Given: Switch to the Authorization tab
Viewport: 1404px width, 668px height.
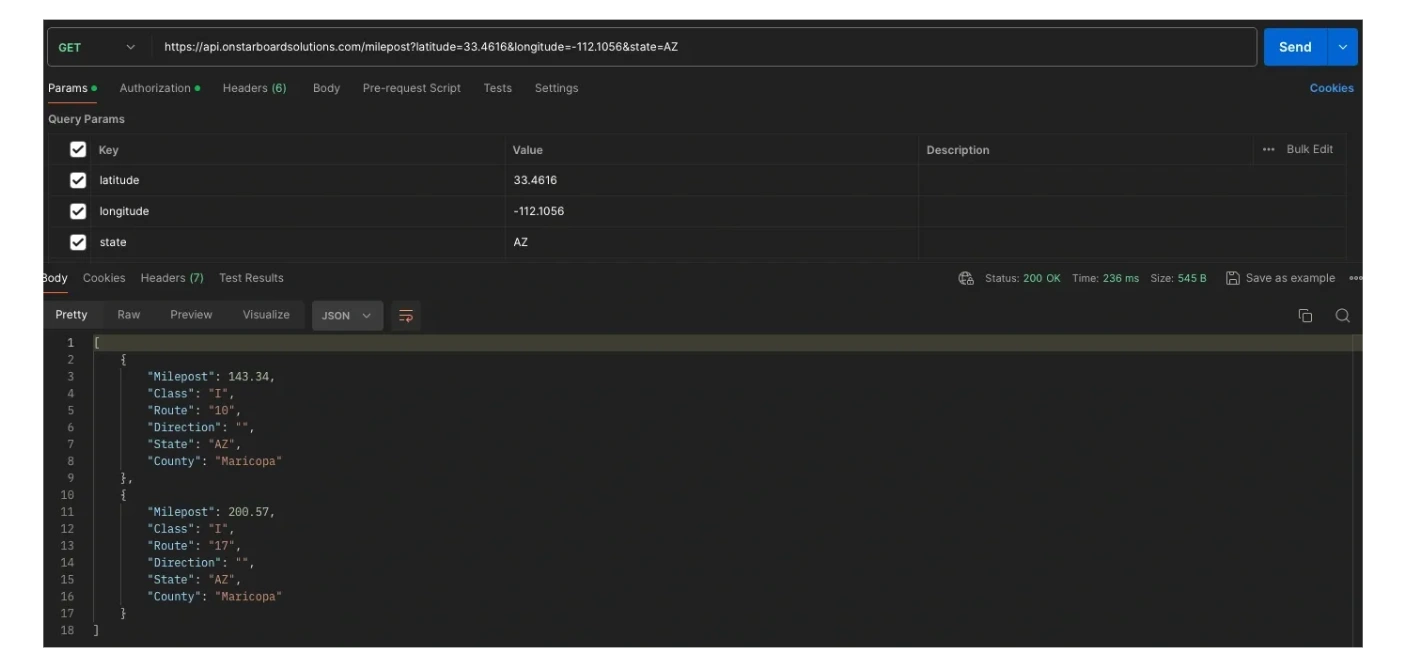Looking at the screenshot, I should (x=155, y=88).
